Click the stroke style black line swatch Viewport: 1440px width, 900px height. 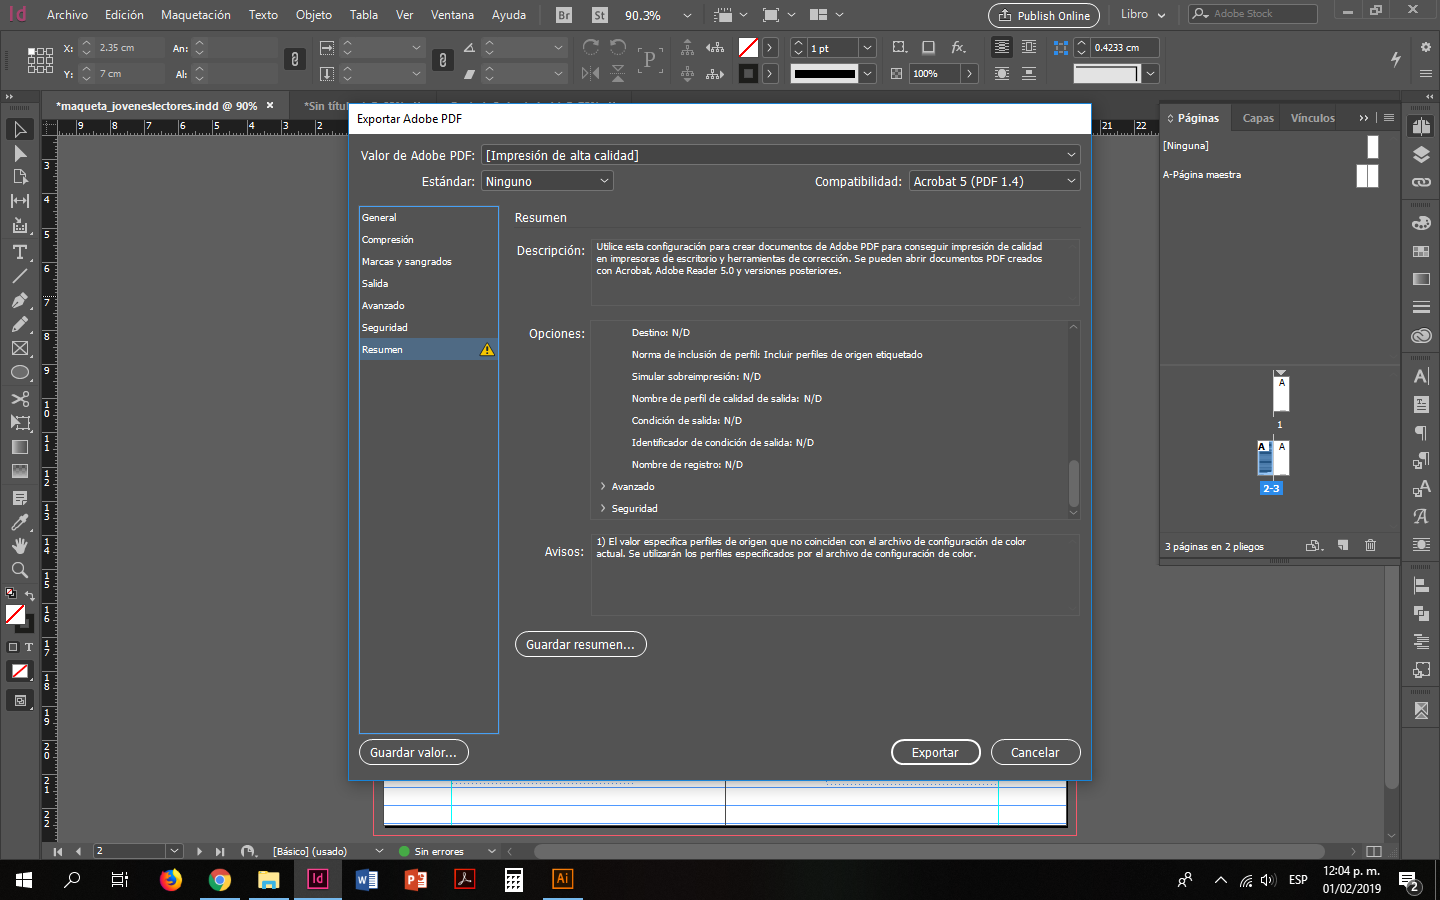824,73
